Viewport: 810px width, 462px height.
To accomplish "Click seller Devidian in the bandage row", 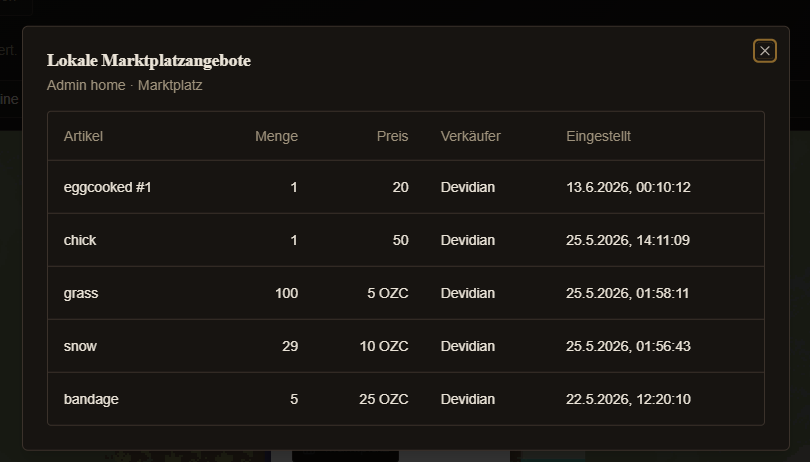I will (468, 399).
